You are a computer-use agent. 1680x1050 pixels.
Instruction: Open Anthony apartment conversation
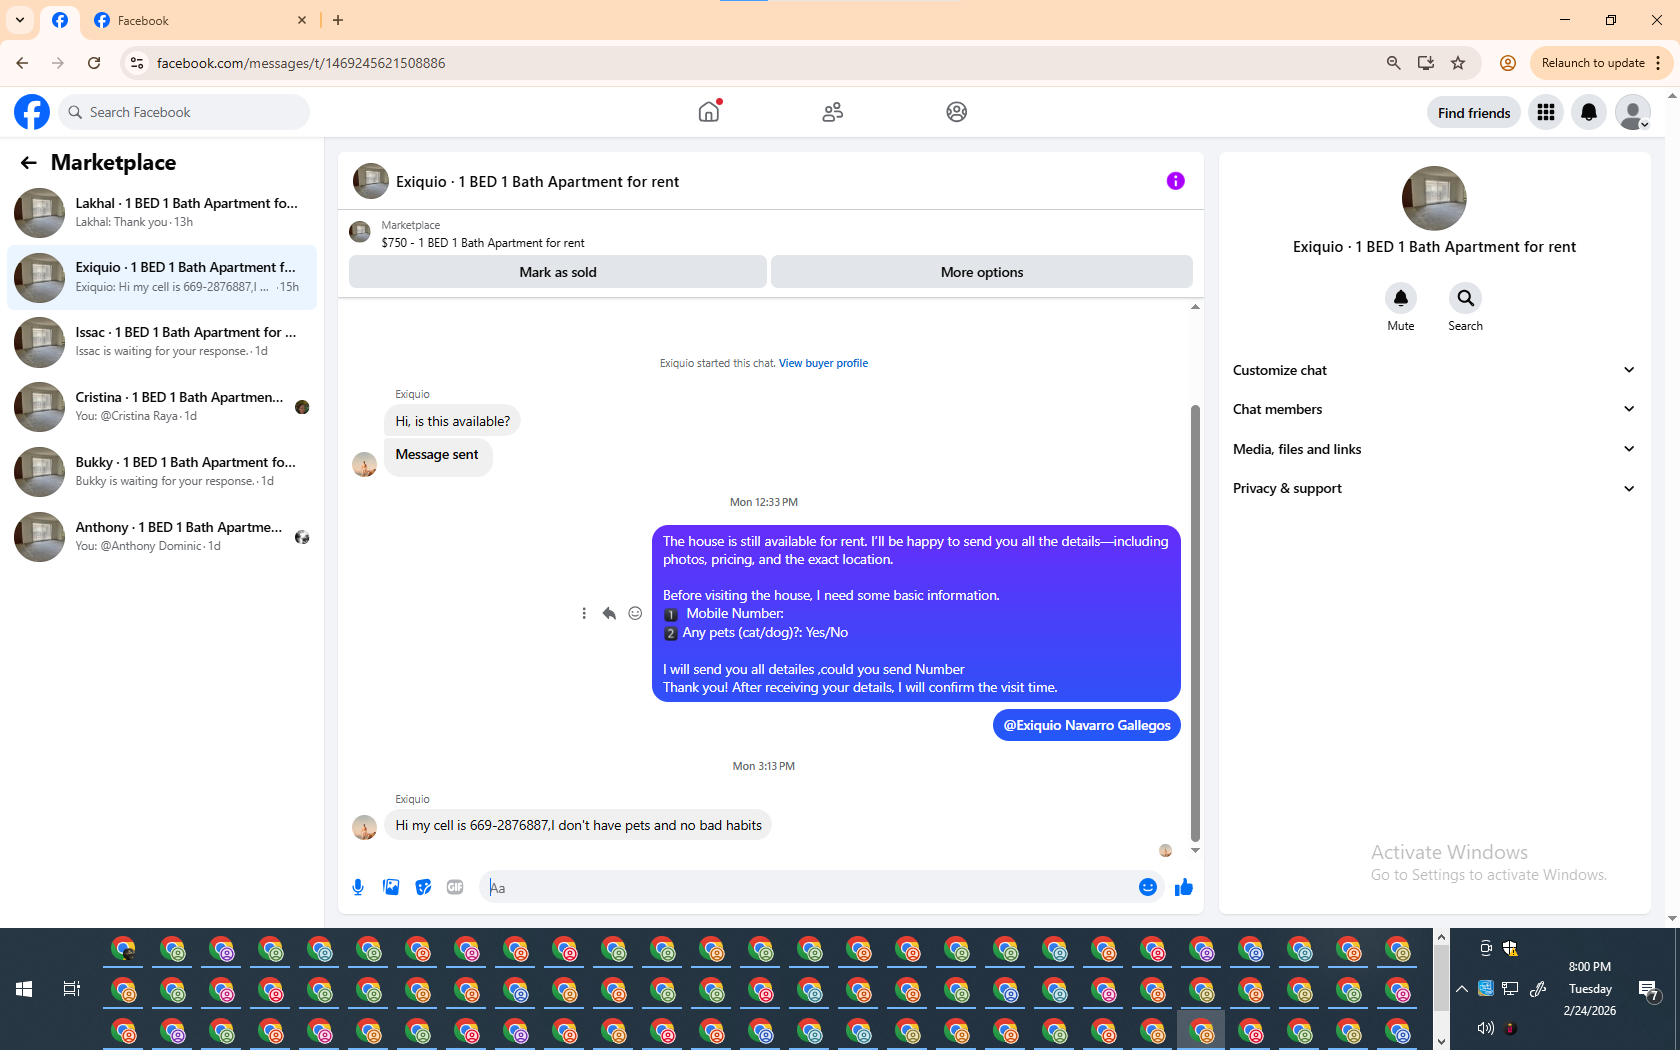coord(162,537)
